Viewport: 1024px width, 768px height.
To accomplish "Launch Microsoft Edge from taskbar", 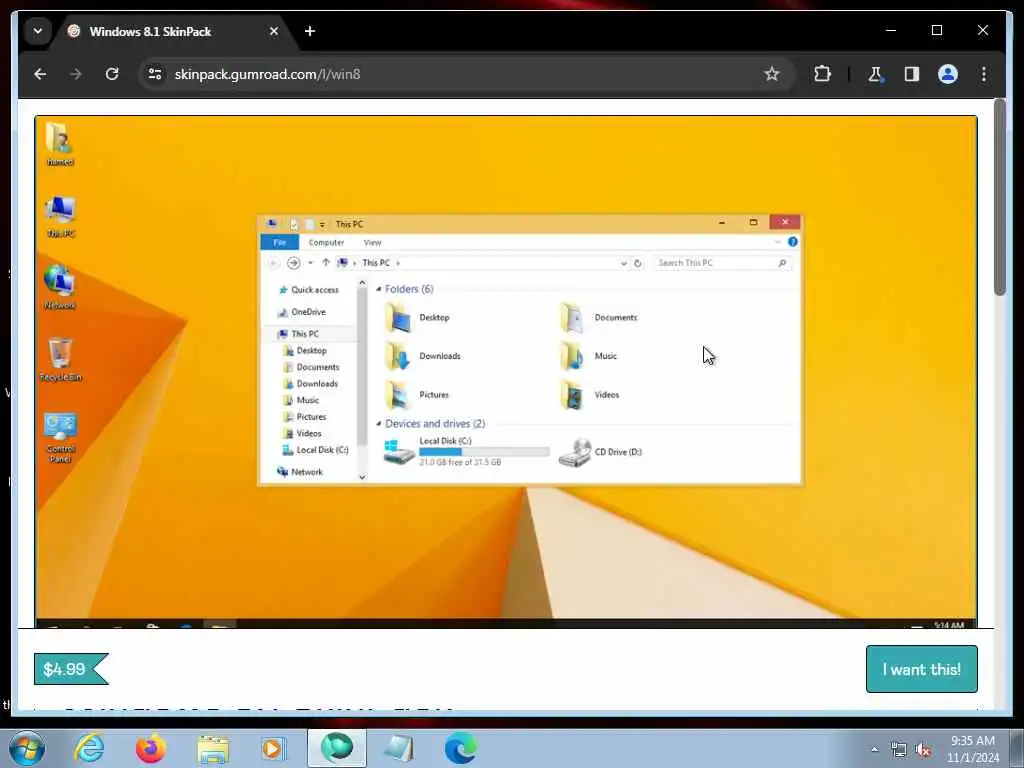I will click(x=460, y=748).
